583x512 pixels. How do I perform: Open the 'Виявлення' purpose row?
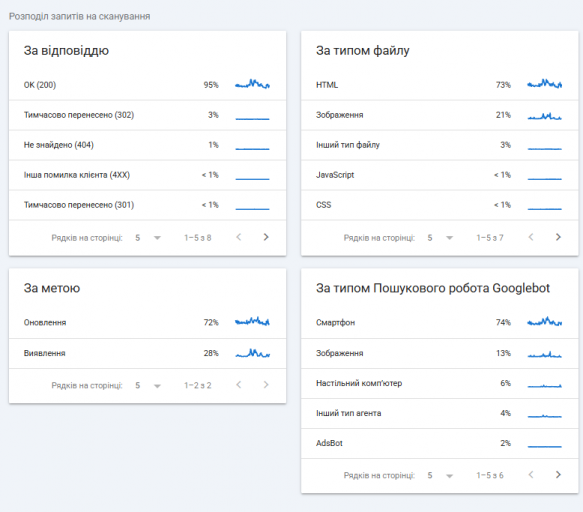tap(148, 353)
